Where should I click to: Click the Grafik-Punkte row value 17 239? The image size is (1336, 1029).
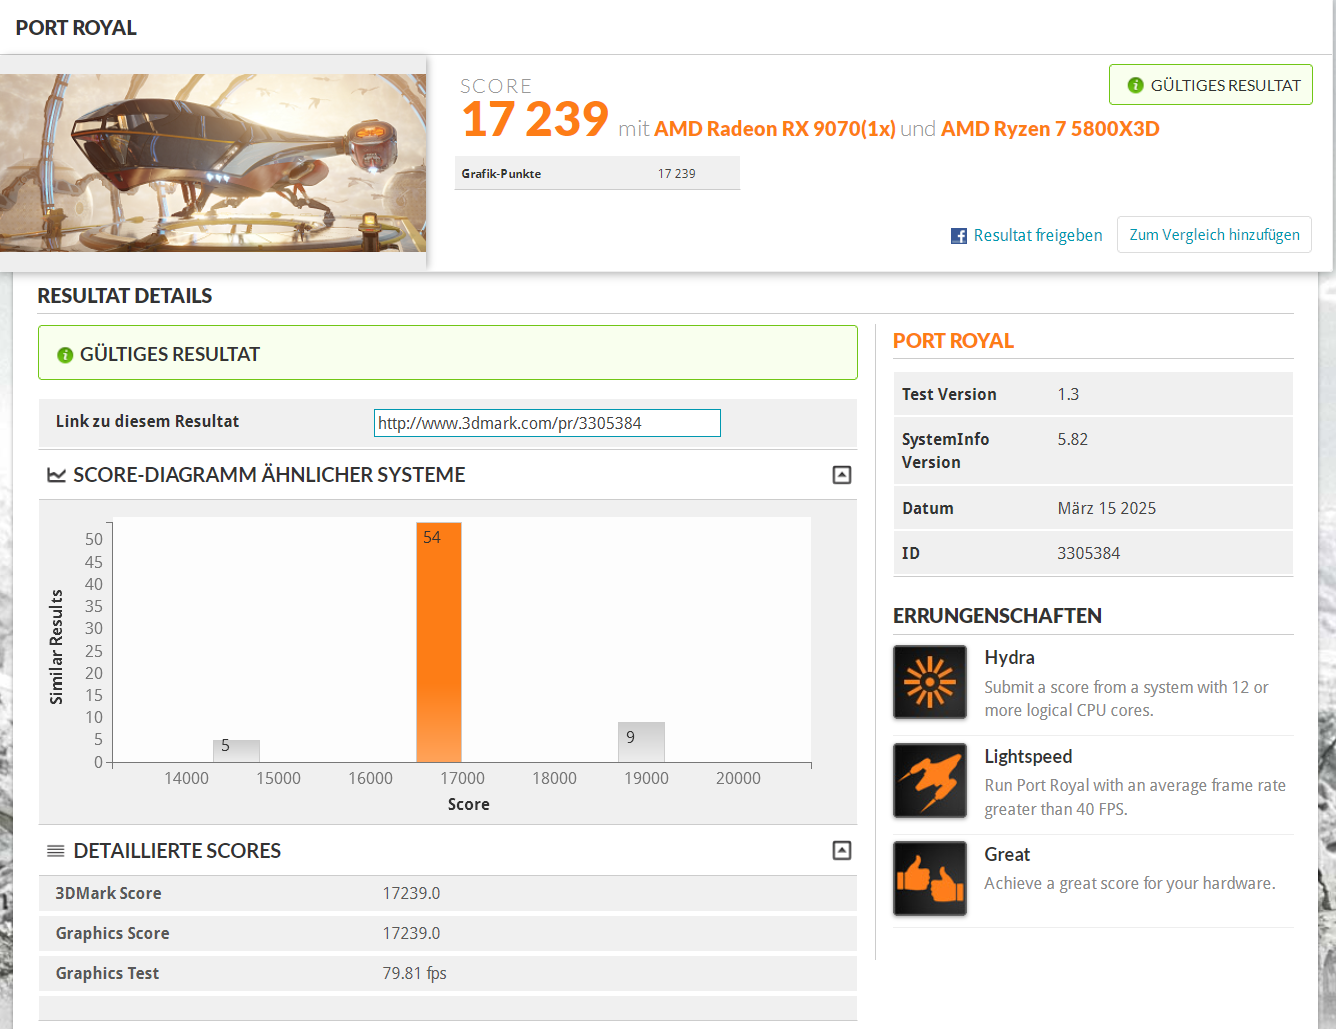[x=677, y=174]
